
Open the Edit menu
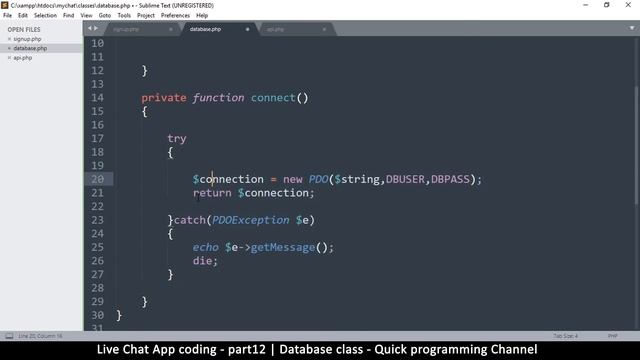tap(22, 16)
